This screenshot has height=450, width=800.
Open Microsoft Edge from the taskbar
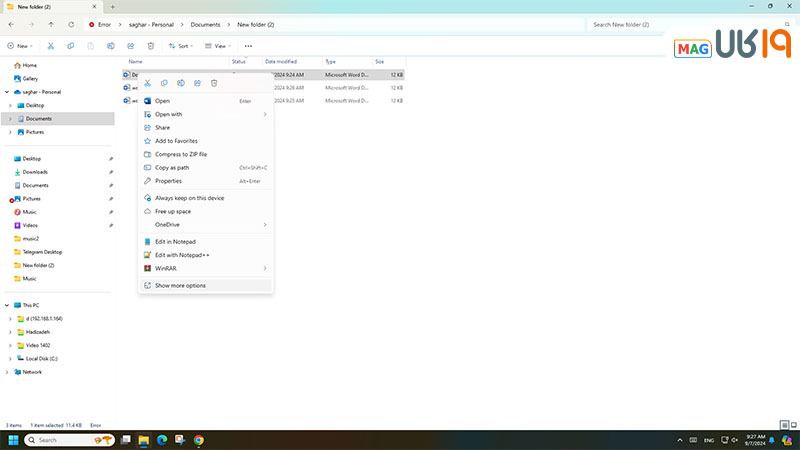click(x=162, y=439)
